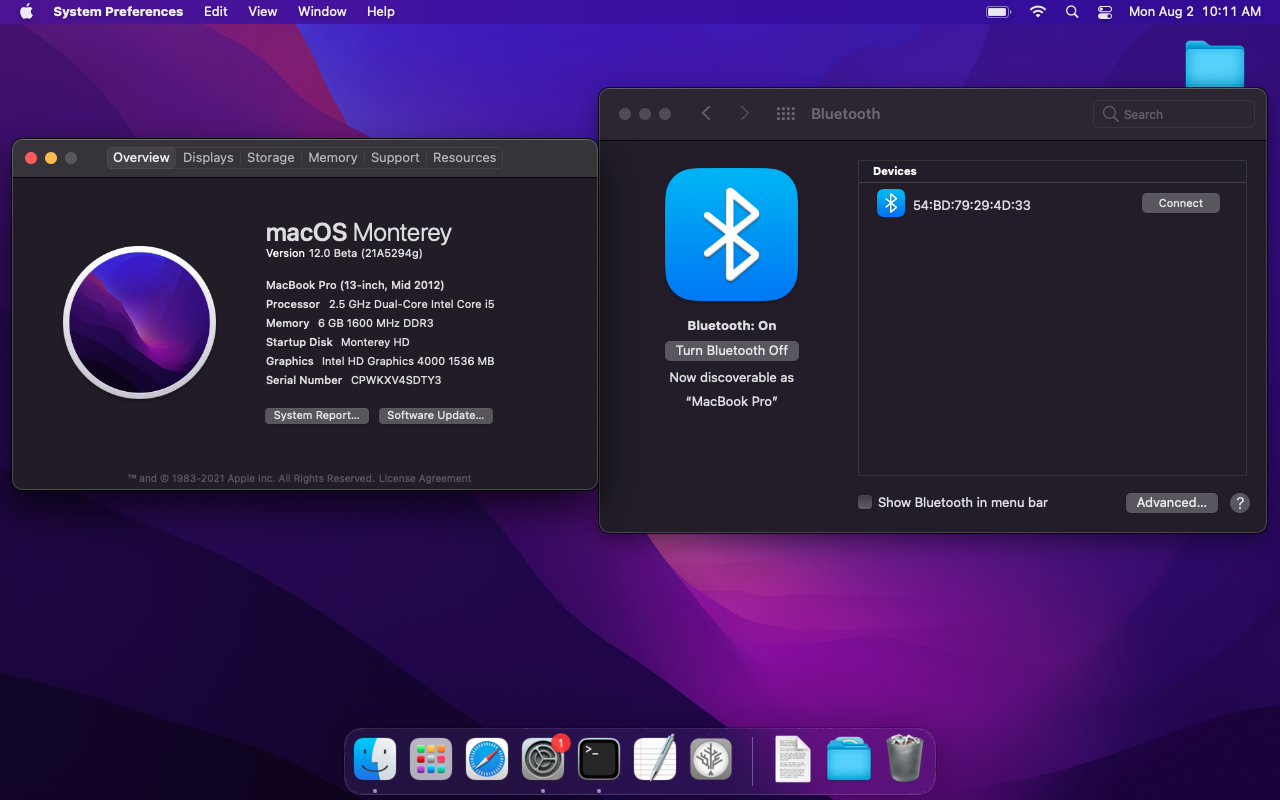1280x800 pixels.
Task: Enable Show Bluetooth in menu bar checkbox
Action: 865,502
